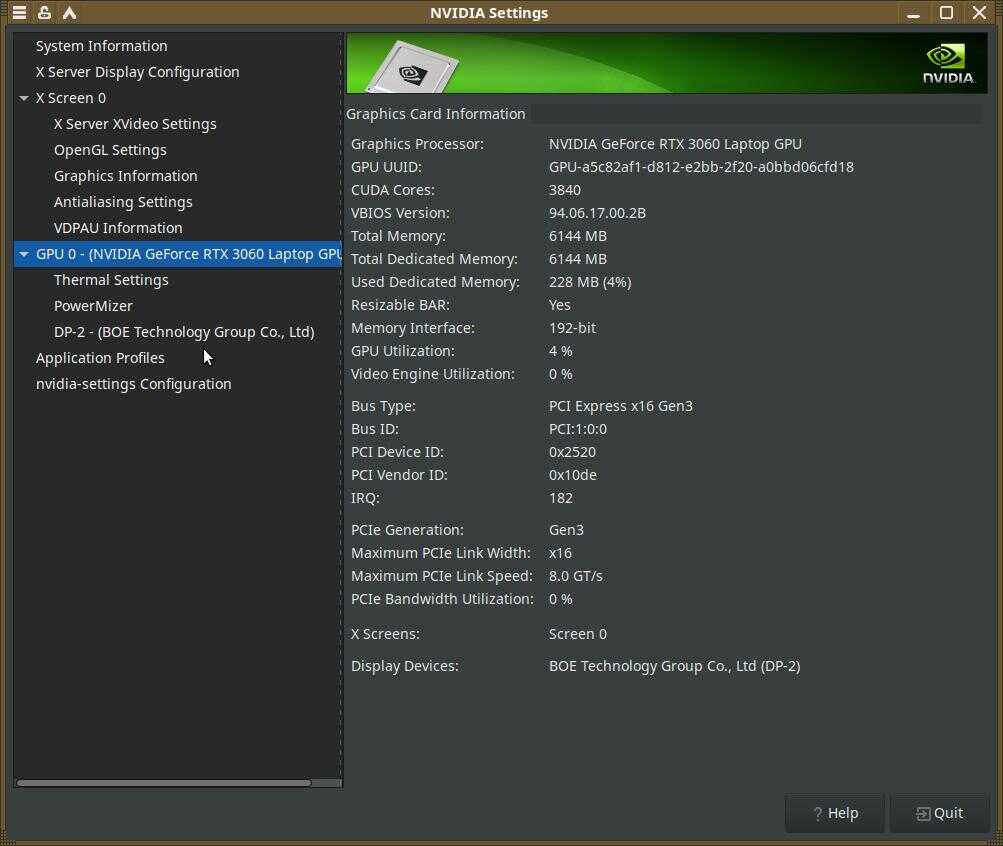Click Maximum PCIe Link Width x16
The height and width of the screenshot is (846, 1003).
click(560, 554)
